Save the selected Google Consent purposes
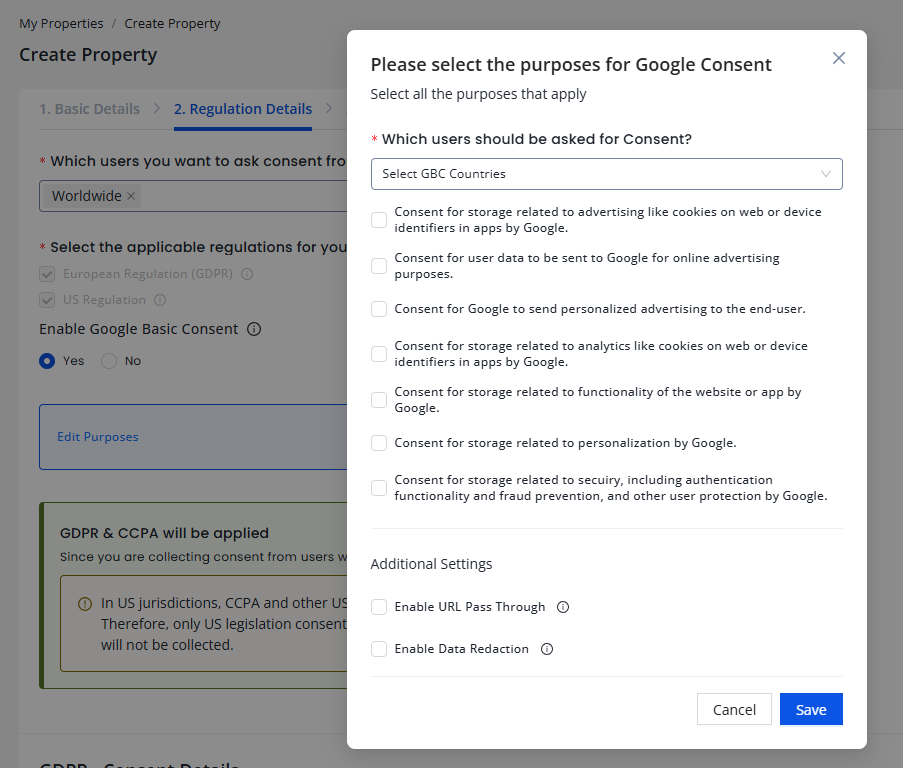This screenshot has height=768, width=903. click(x=810, y=708)
